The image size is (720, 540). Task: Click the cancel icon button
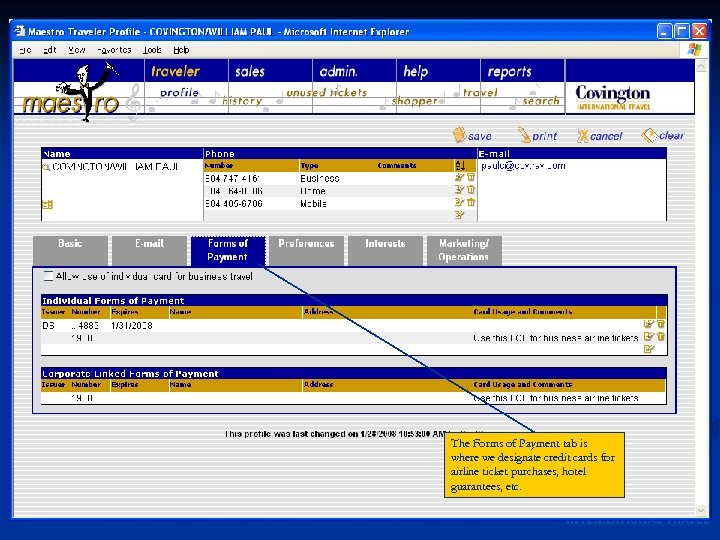coord(600,135)
